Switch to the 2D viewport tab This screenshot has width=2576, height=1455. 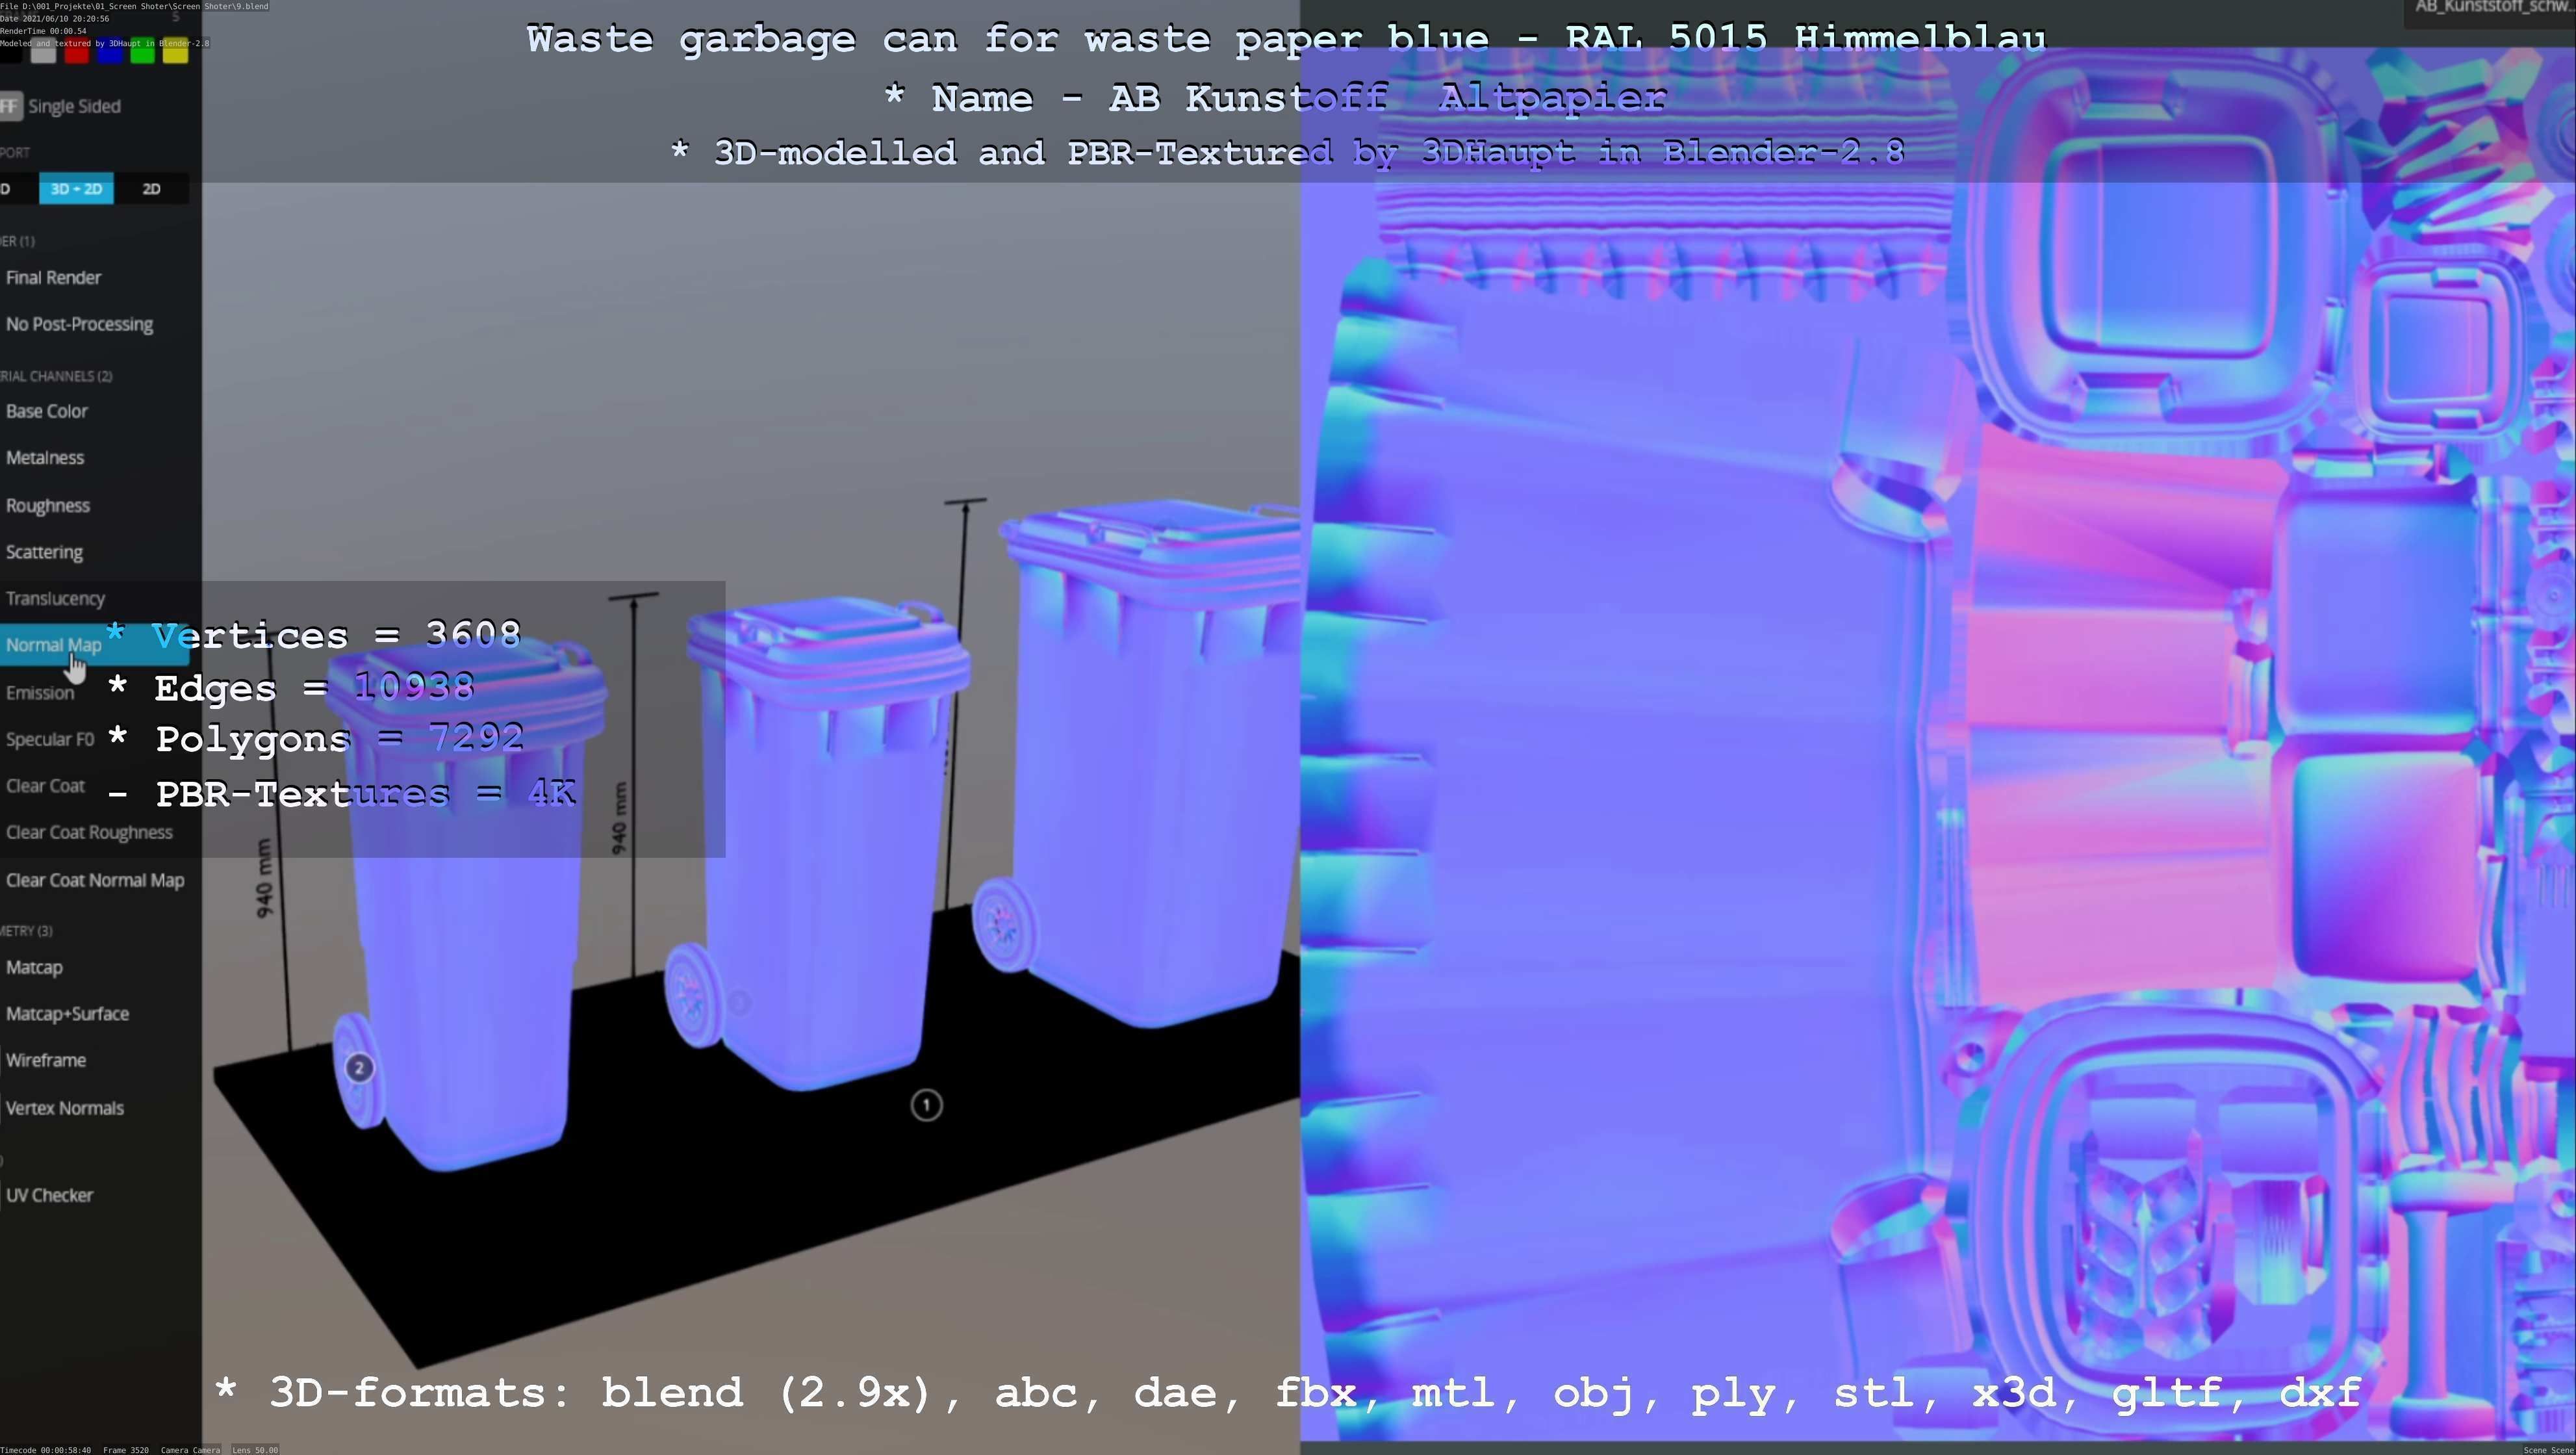151,189
